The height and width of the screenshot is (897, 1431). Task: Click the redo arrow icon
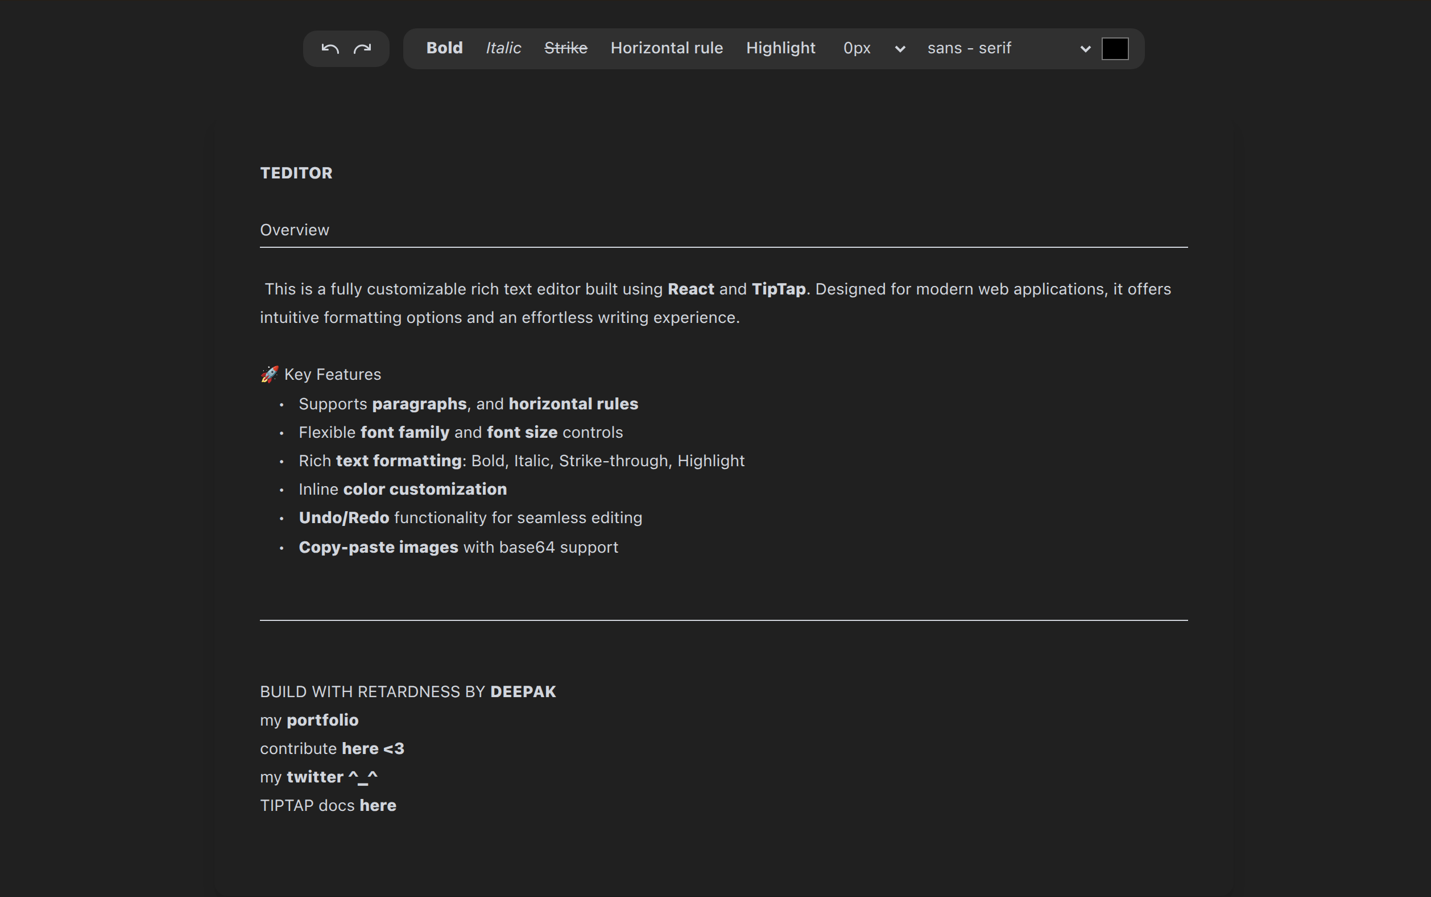tap(363, 49)
